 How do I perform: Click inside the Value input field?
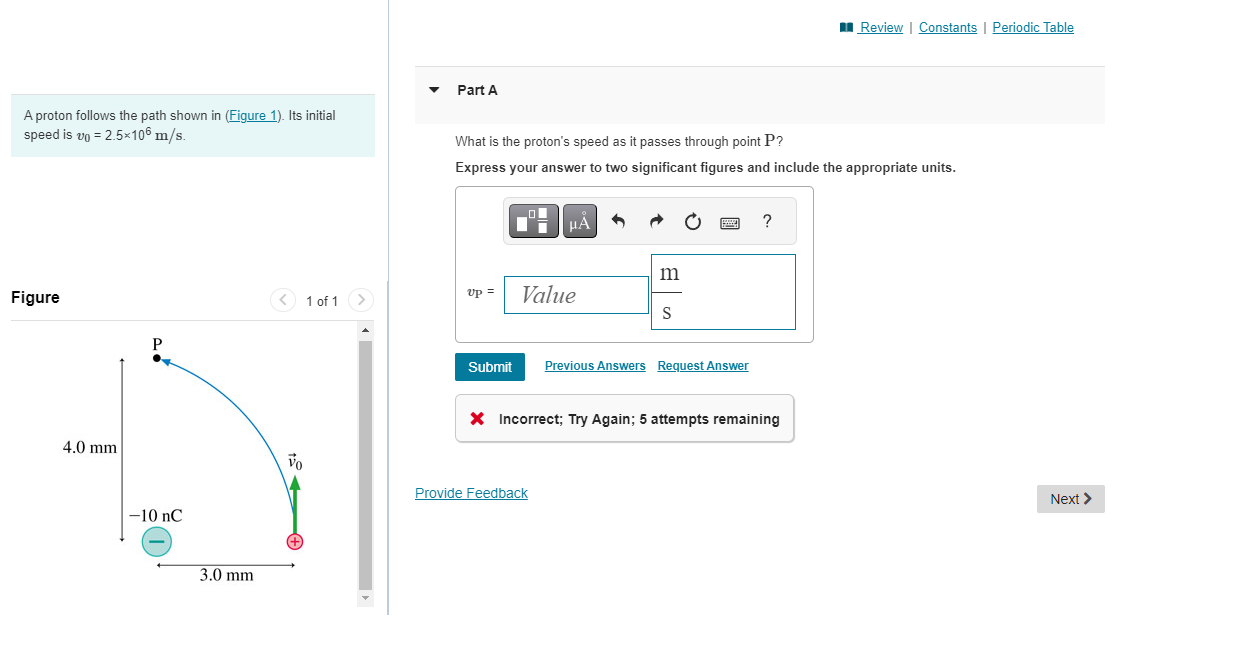[576, 294]
